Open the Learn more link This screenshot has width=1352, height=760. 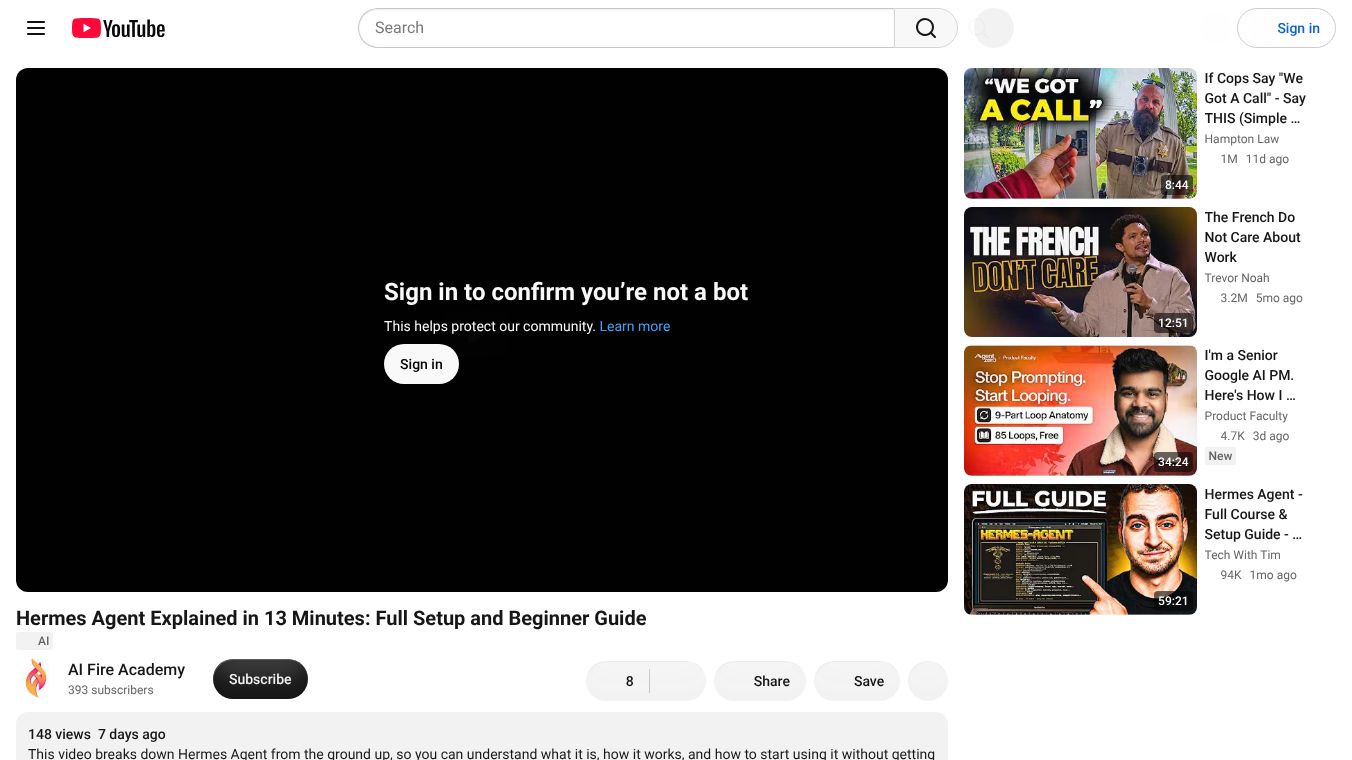[635, 326]
